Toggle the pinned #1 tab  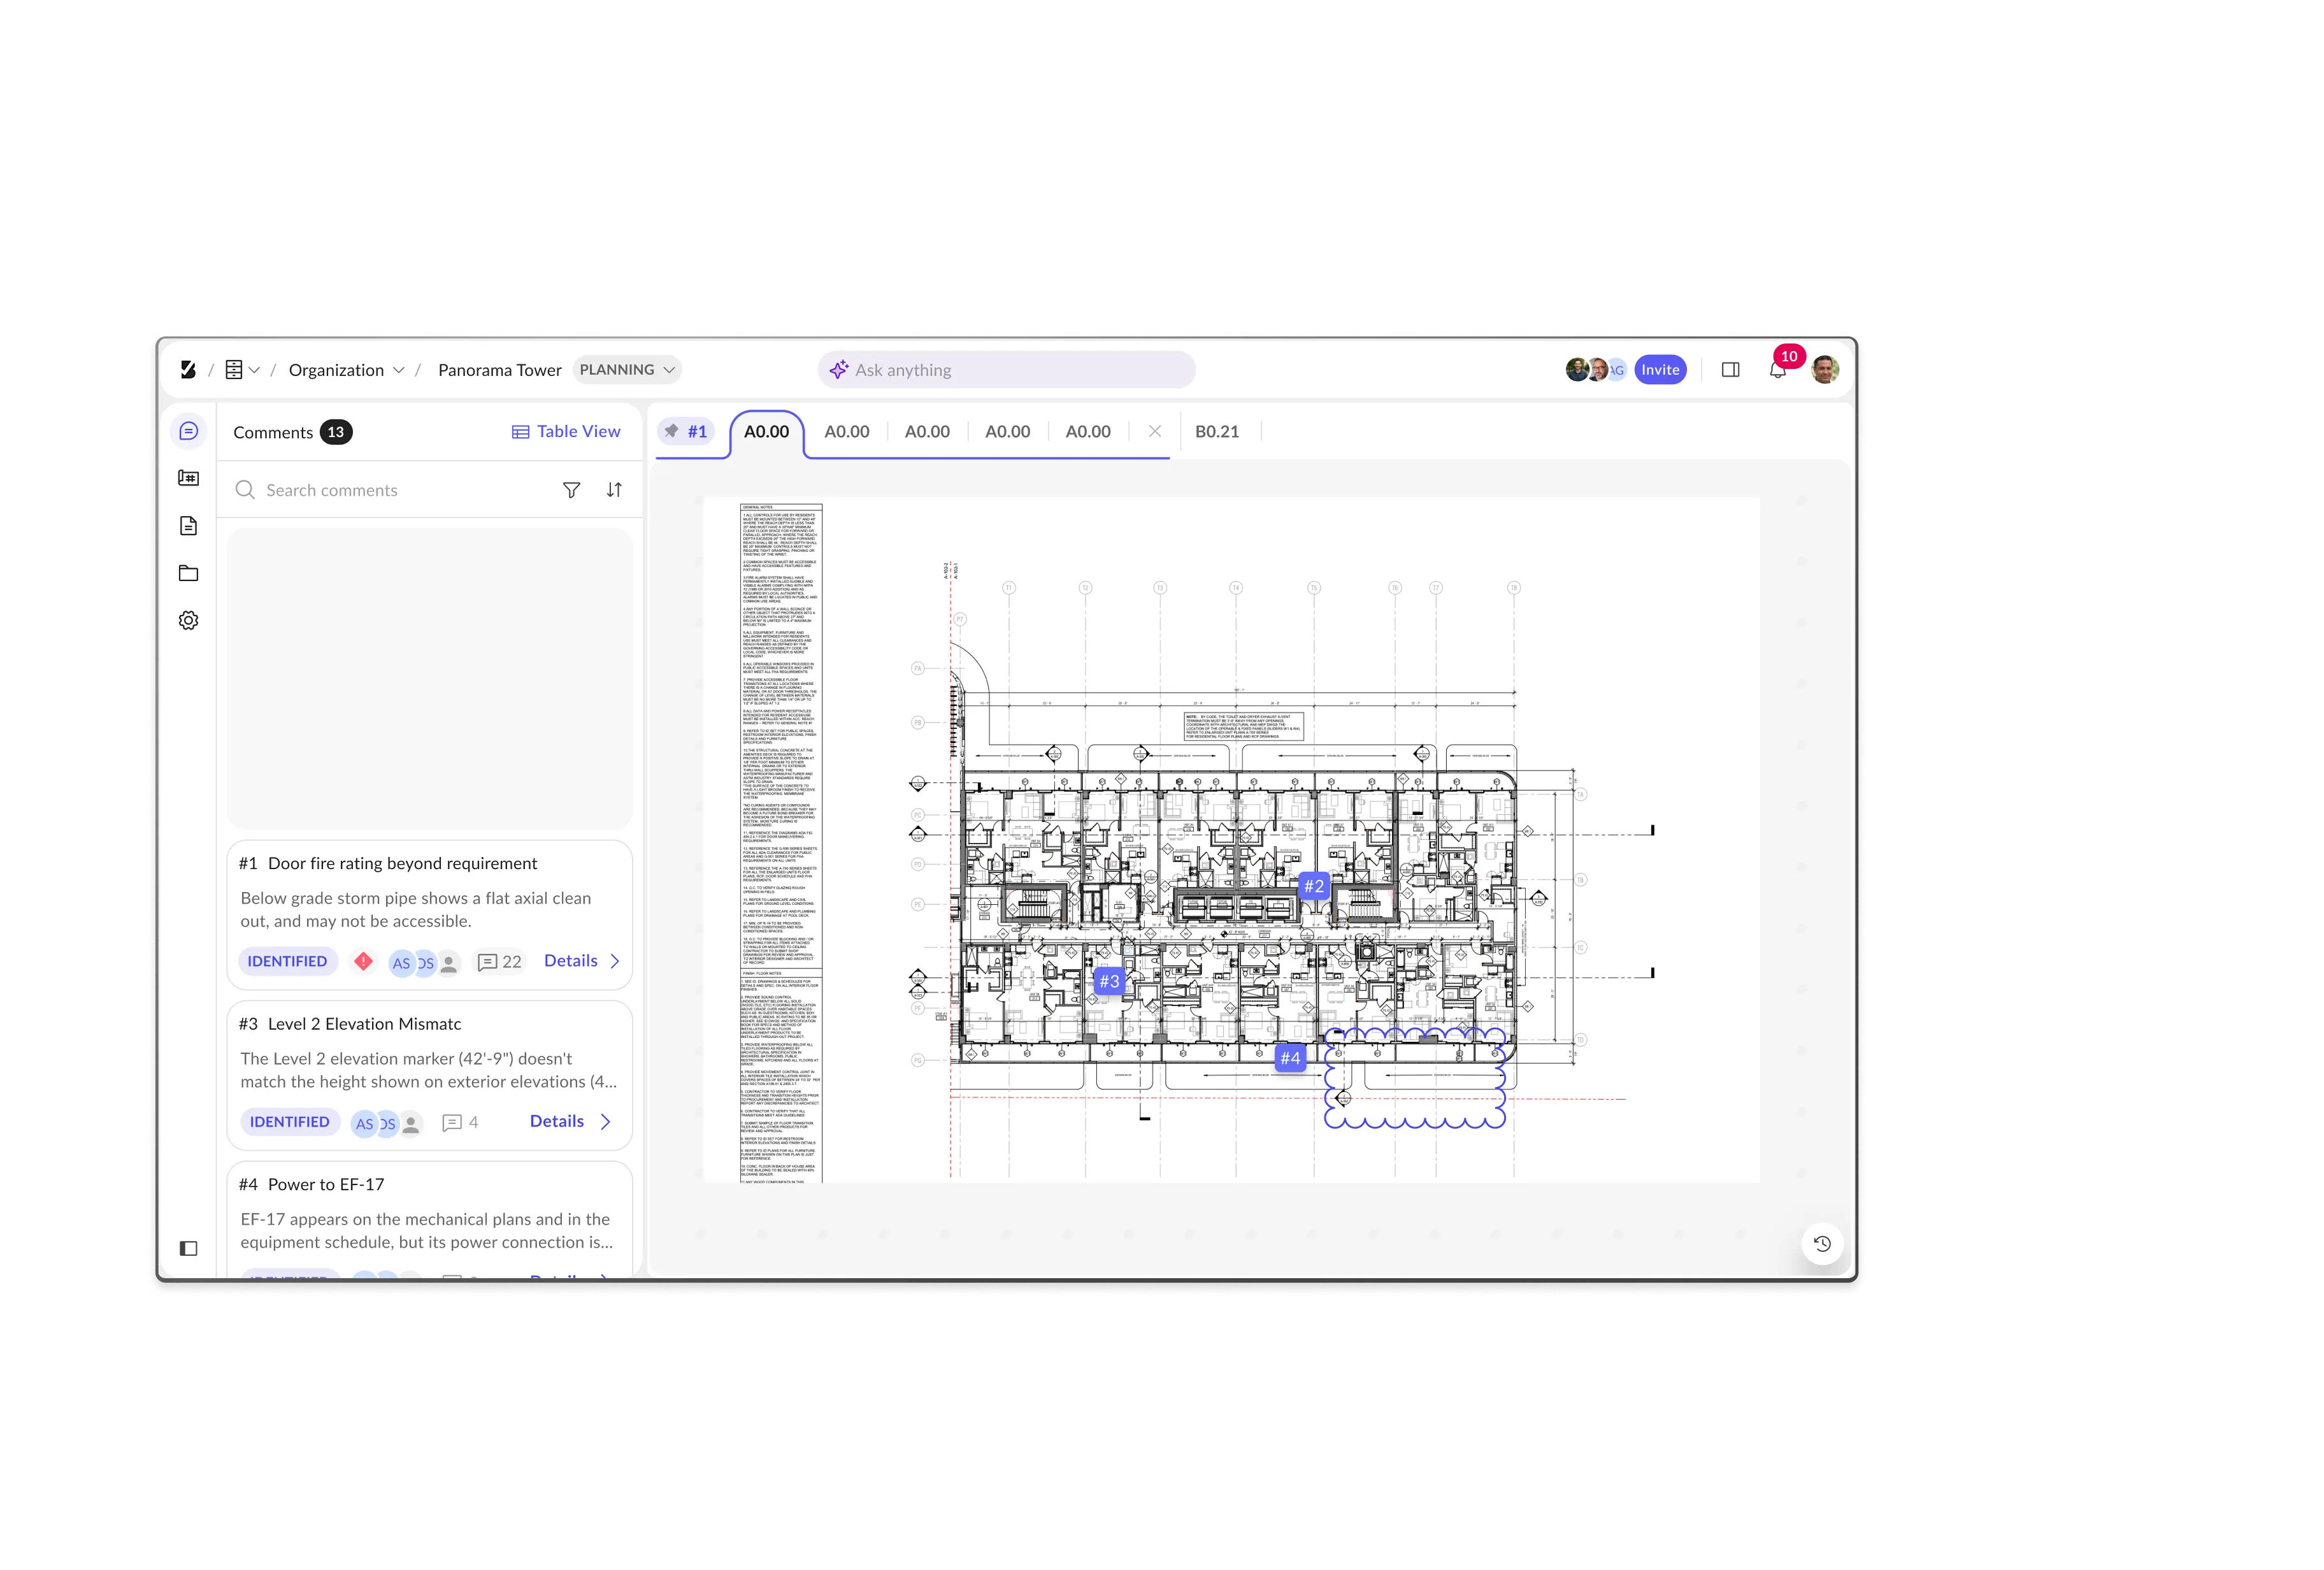pyautogui.click(x=686, y=432)
